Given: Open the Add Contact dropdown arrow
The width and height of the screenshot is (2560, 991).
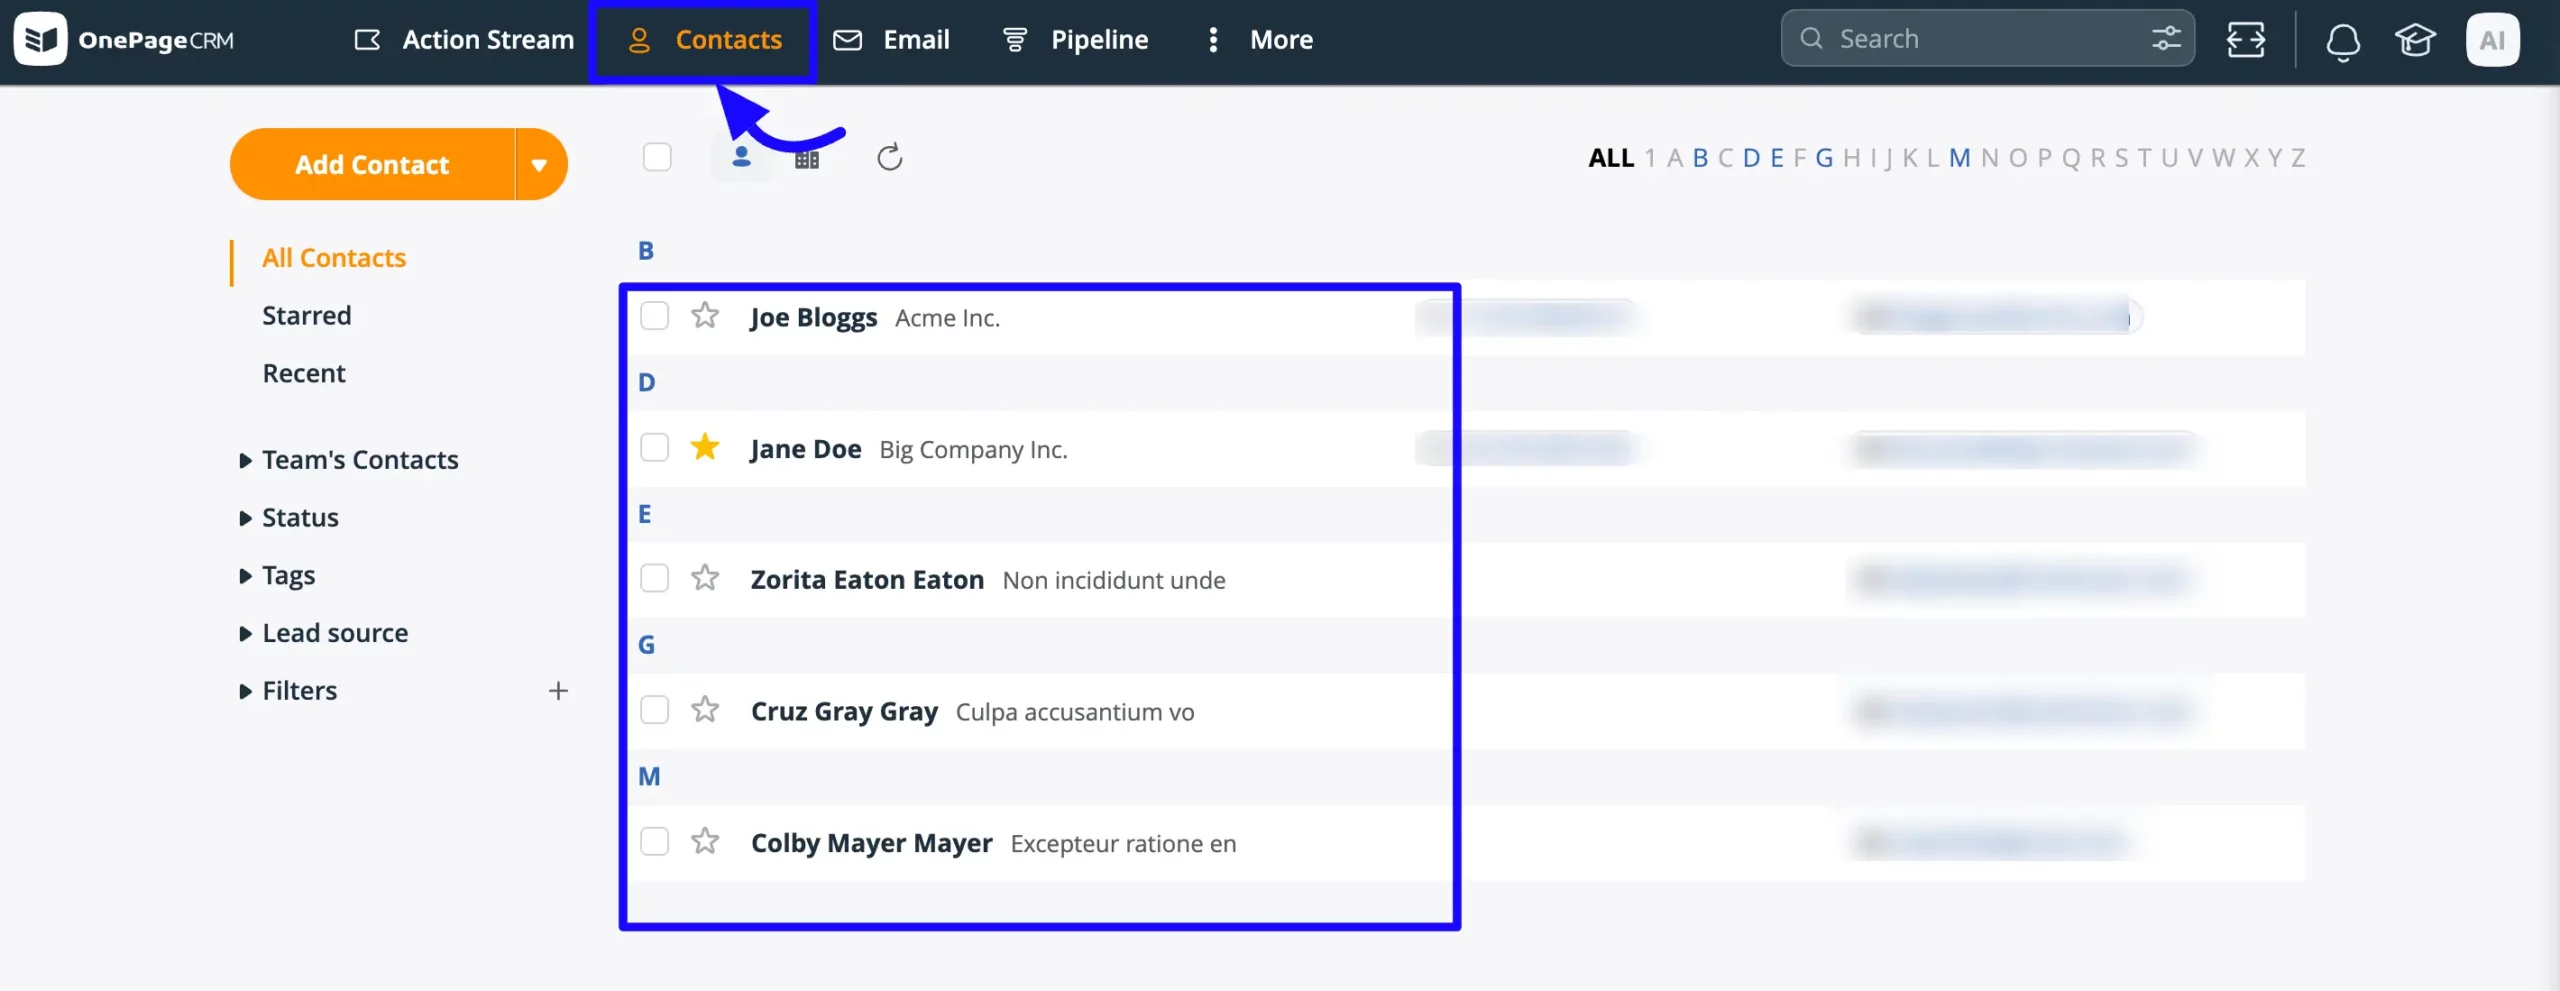Looking at the screenshot, I should (540, 165).
